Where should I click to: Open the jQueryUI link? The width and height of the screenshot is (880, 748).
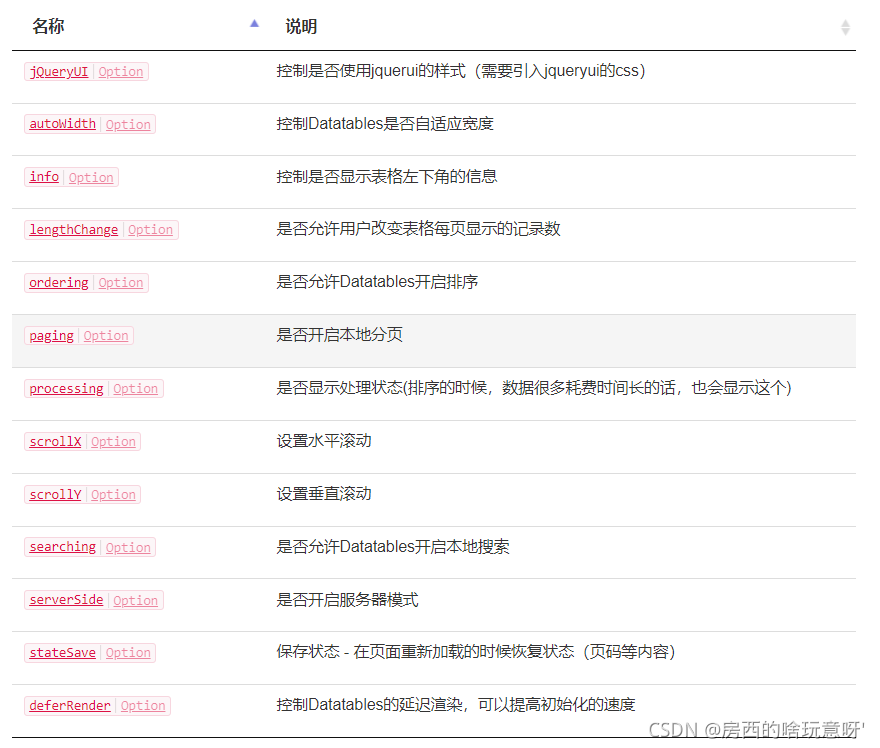(59, 72)
